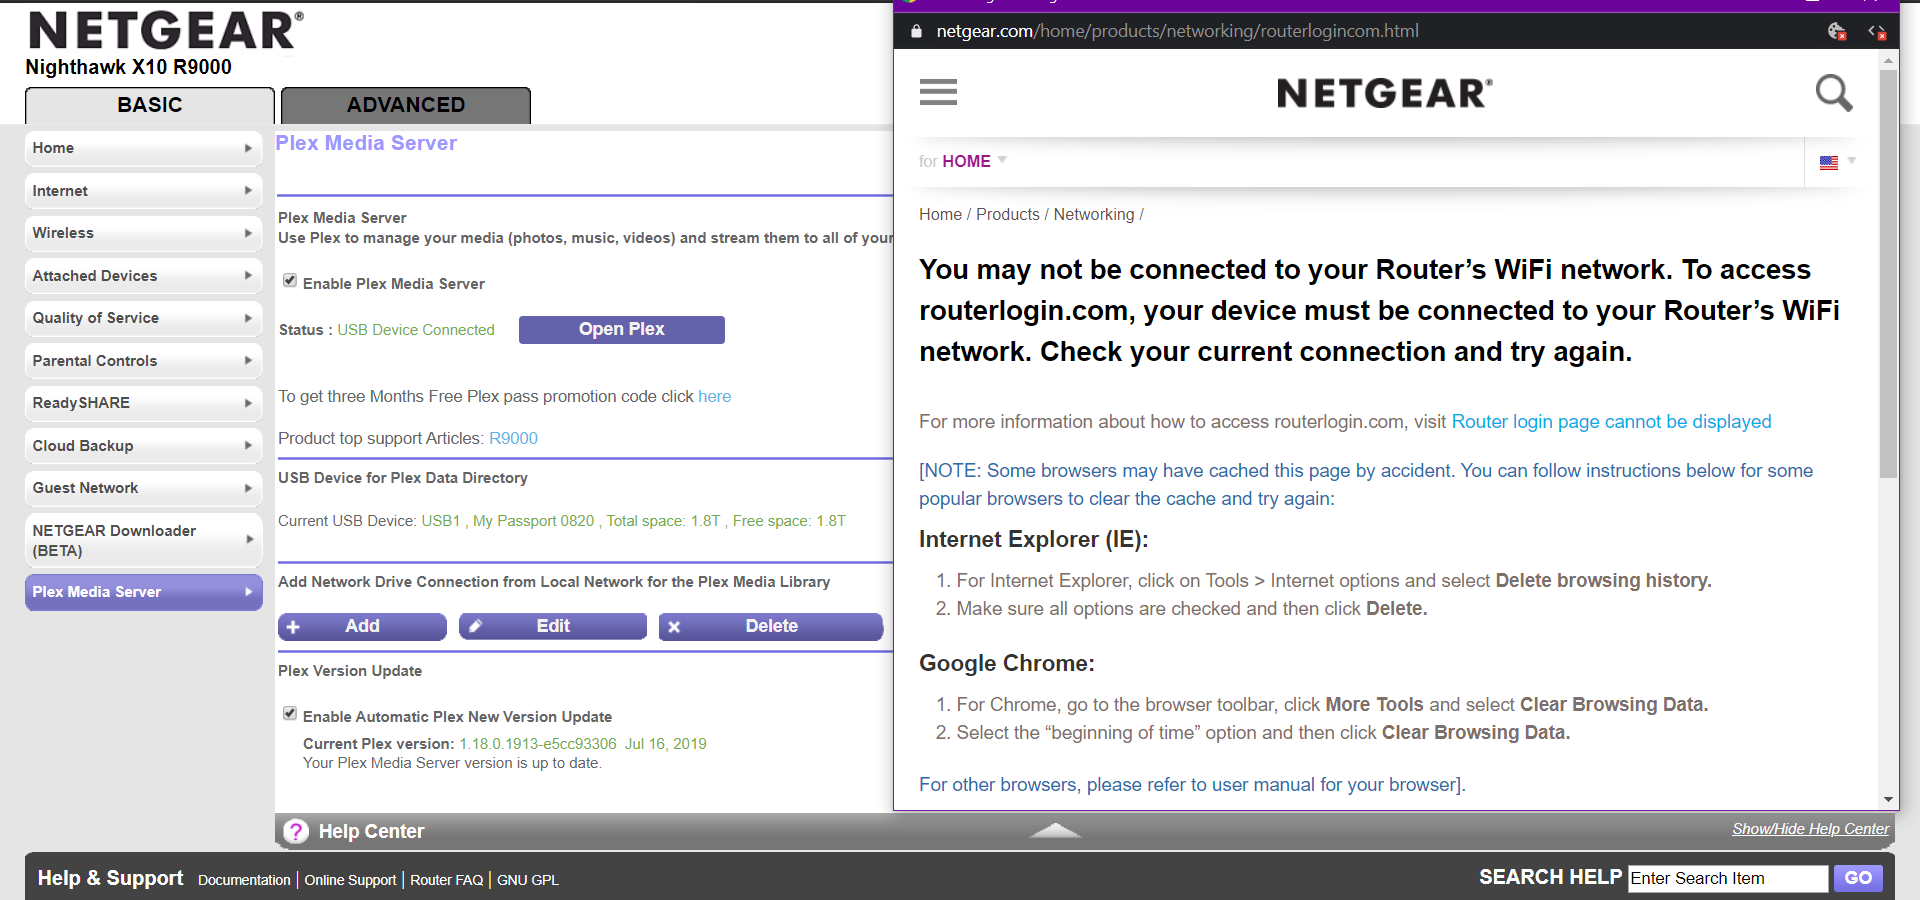Toggle Enable Automatic Plex New Version Update
Screen dimensions: 1920x900
(290, 714)
